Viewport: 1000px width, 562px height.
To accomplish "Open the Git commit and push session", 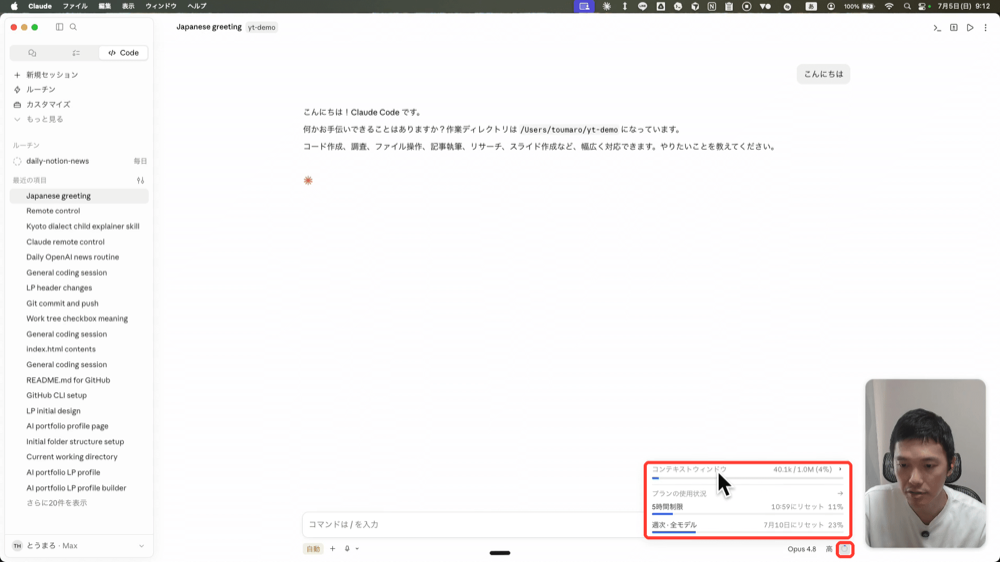I will pos(80,304).
